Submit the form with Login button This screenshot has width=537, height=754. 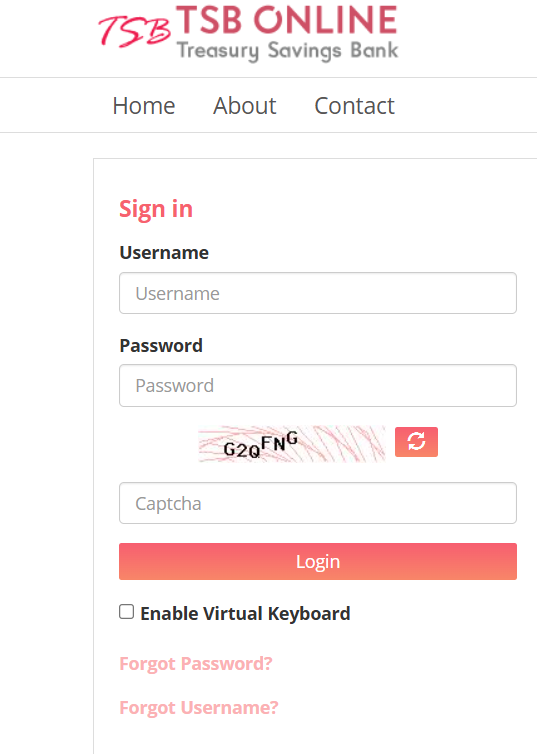click(318, 561)
